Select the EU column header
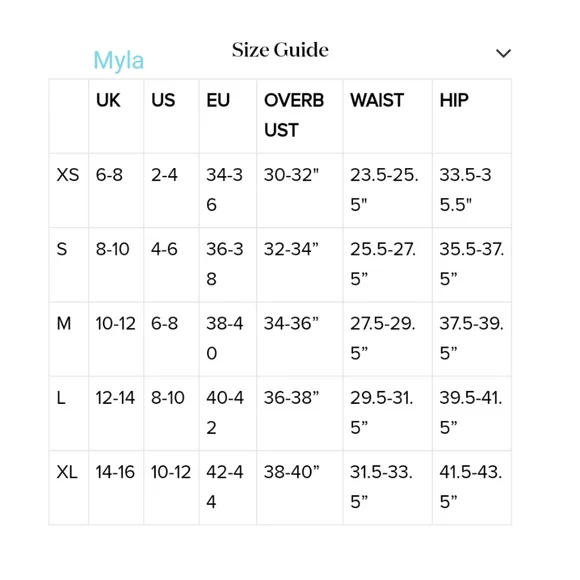This screenshot has width=580, height=580. 218,100
